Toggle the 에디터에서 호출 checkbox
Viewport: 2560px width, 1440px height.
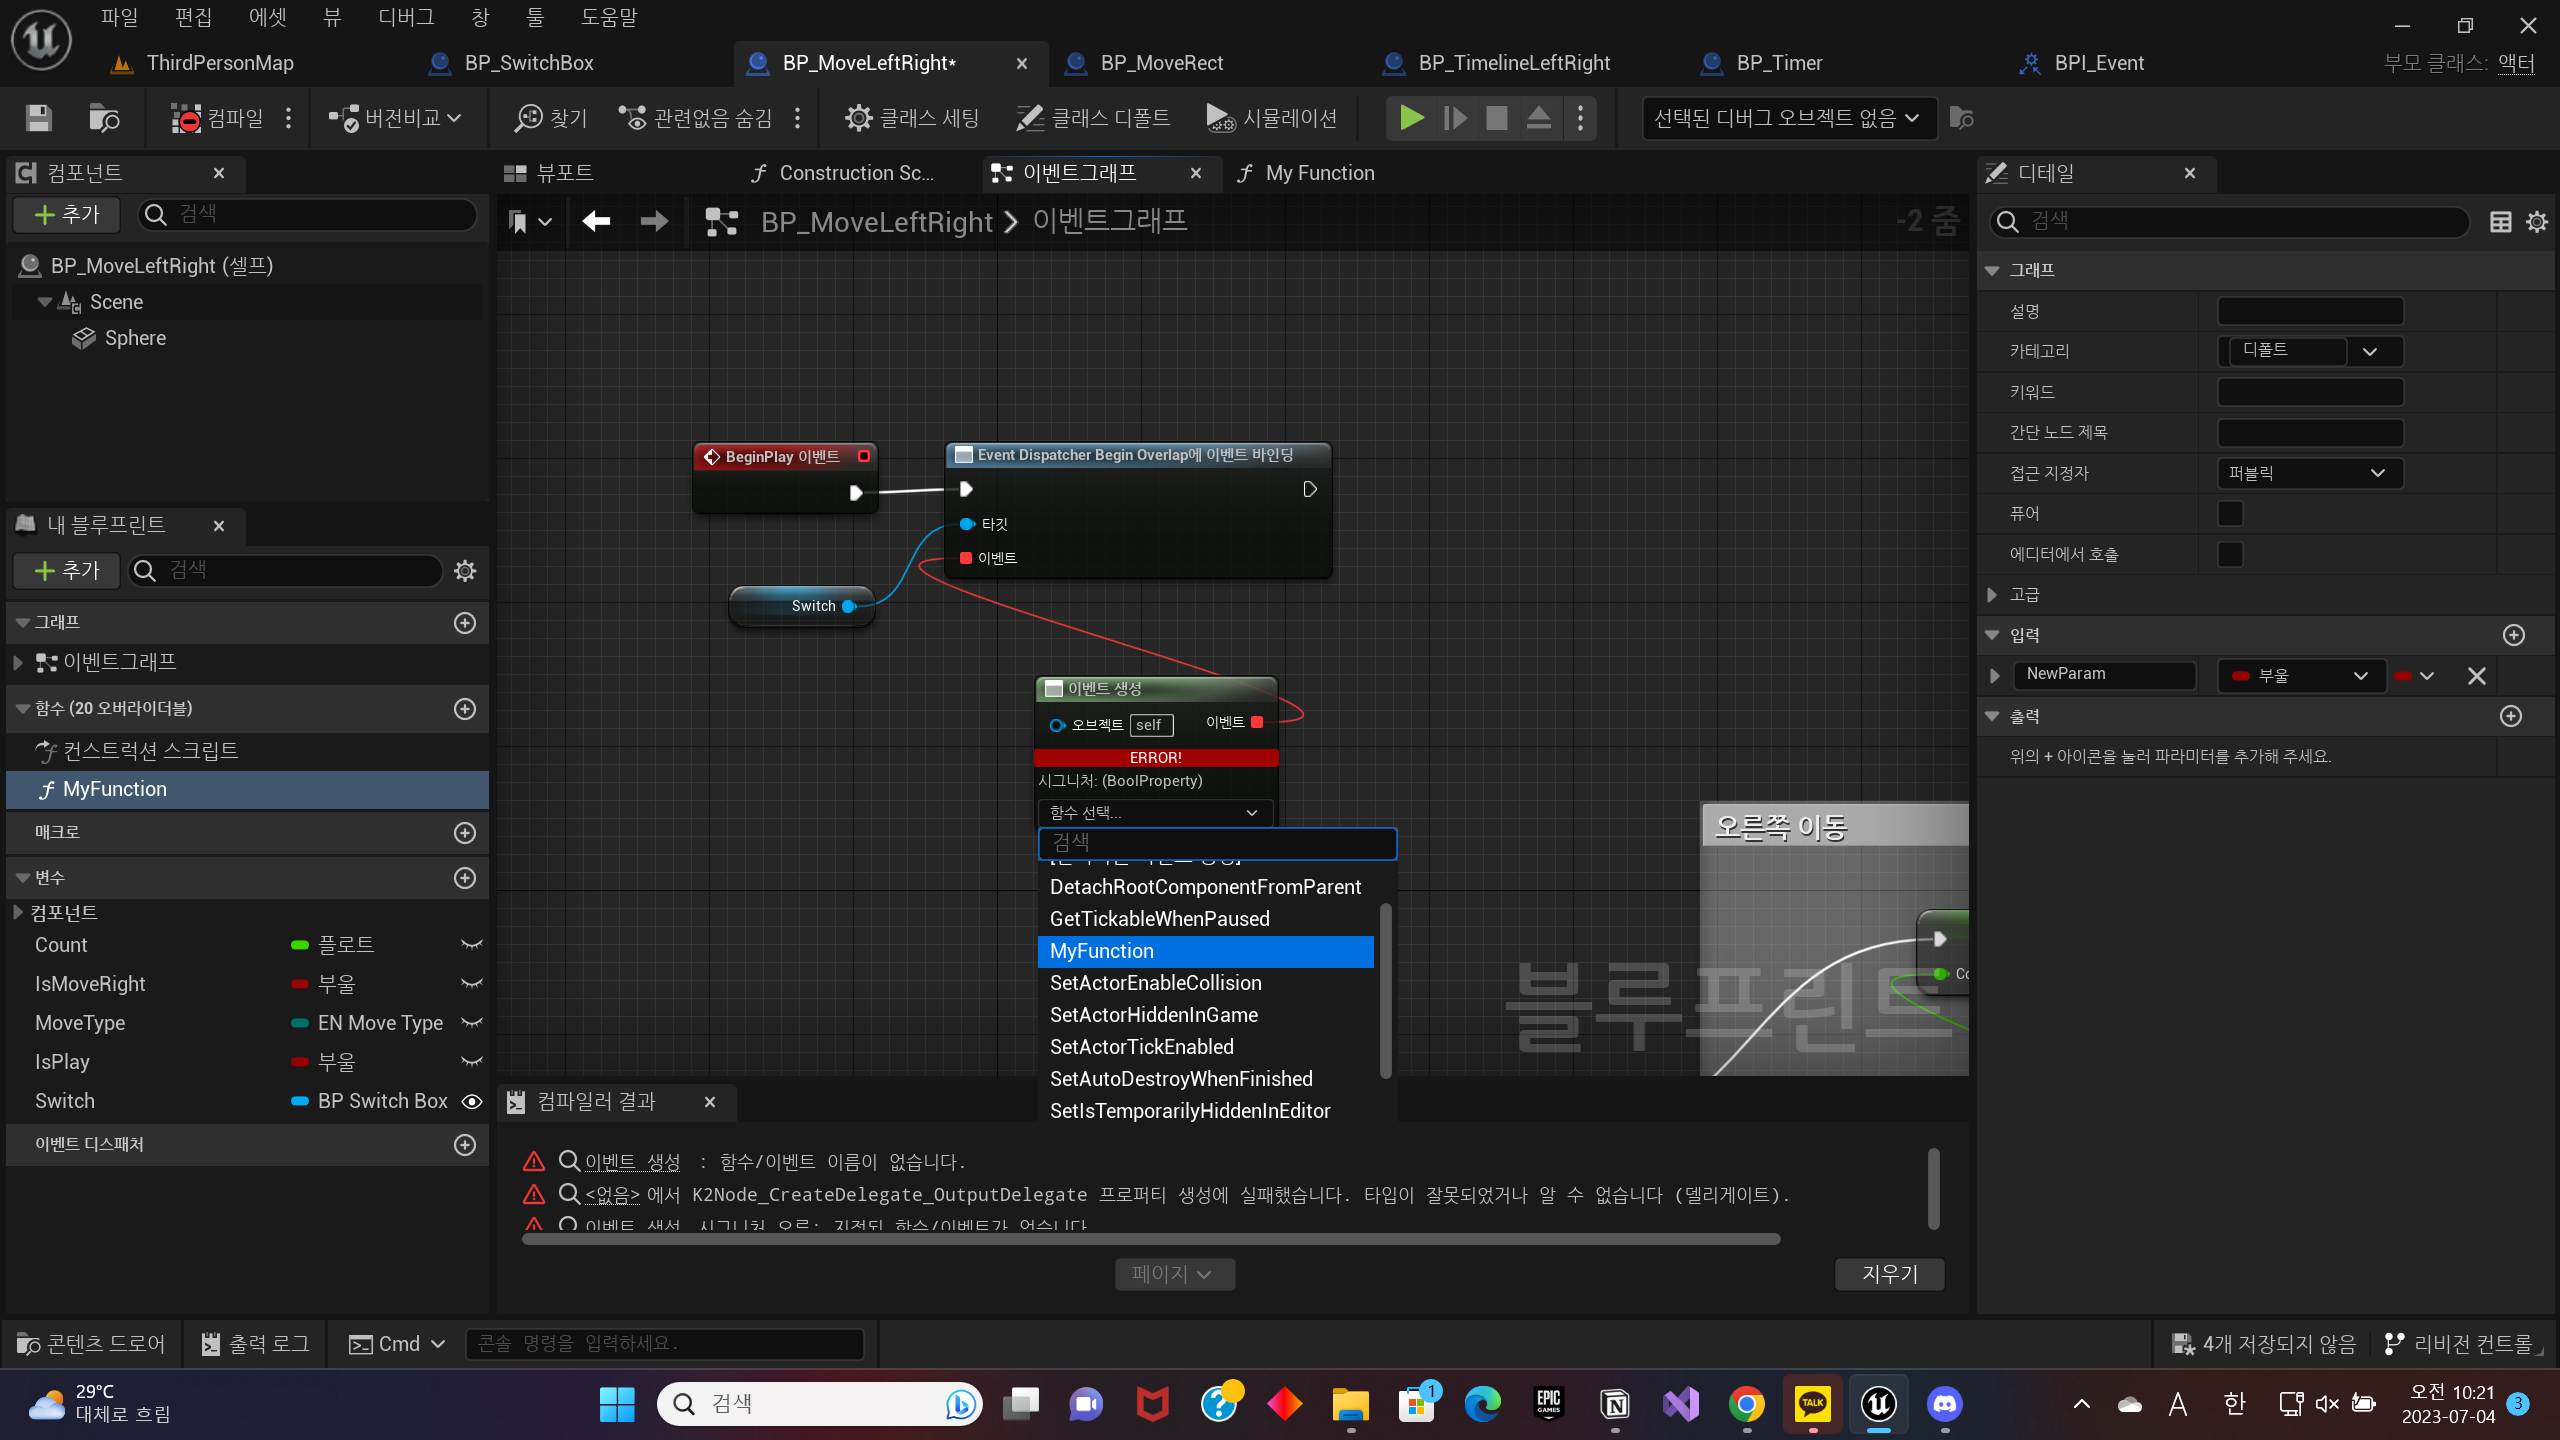pos(2230,555)
